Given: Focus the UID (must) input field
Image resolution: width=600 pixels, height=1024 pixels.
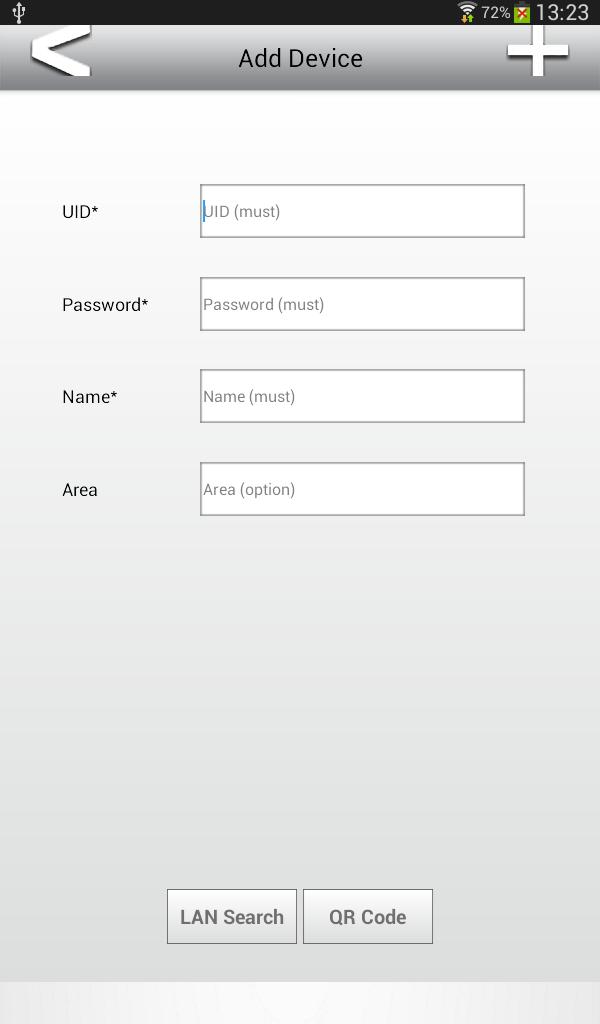Looking at the screenshot, I should click(362, 211).
